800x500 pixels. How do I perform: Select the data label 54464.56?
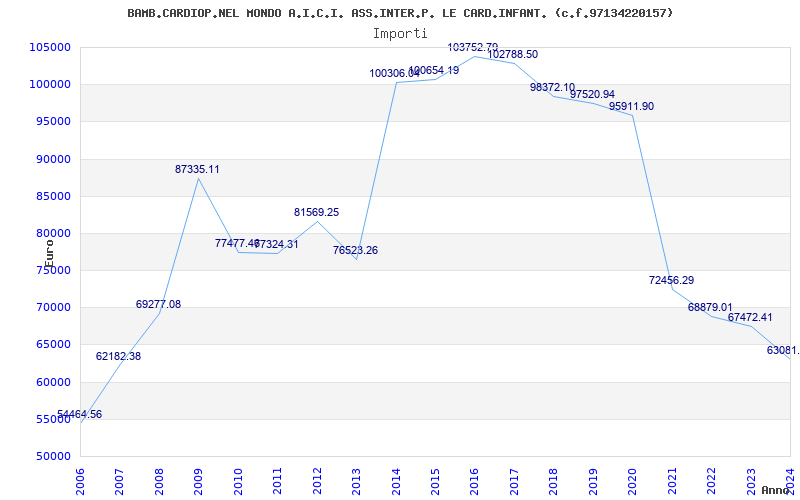coord(79,414)
